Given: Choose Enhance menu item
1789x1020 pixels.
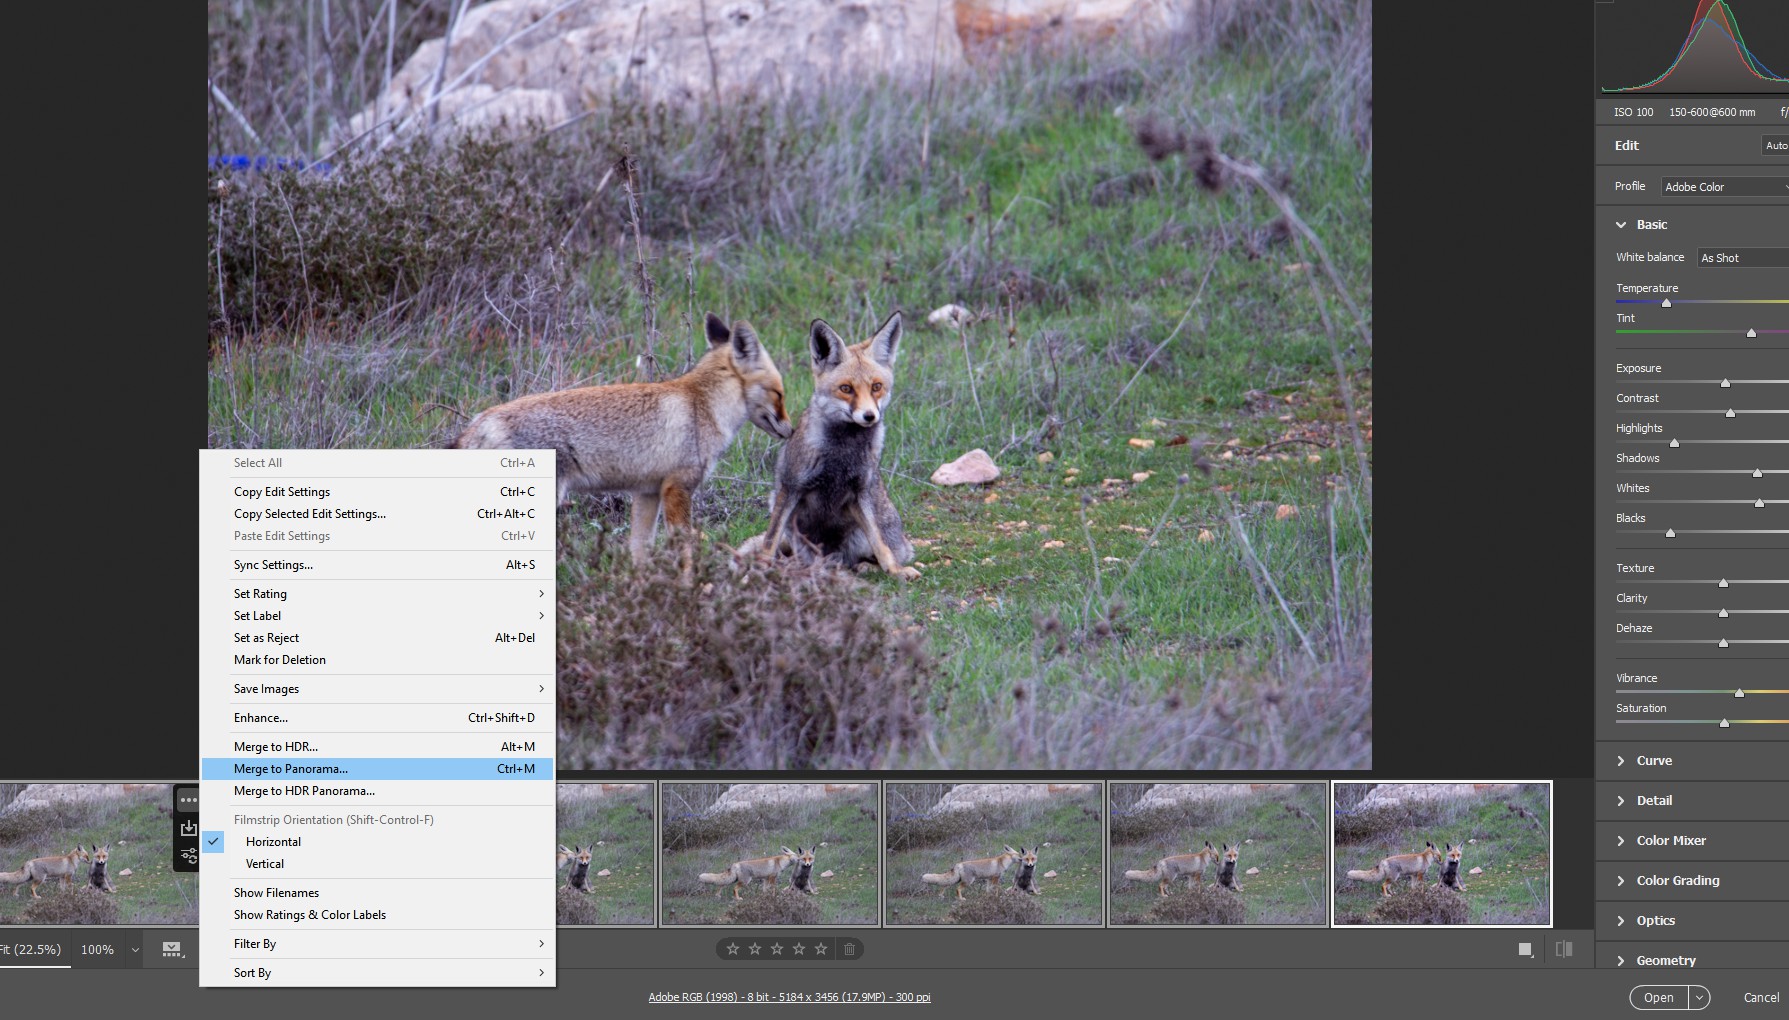Looking at the screenshot, I should [x=377, y=718].
